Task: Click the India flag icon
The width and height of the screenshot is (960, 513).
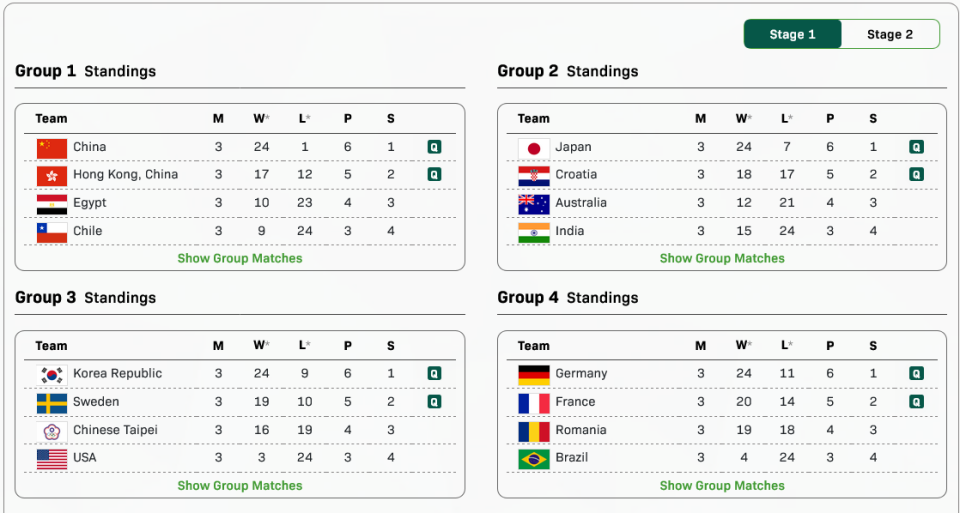Action: (534, 231)
